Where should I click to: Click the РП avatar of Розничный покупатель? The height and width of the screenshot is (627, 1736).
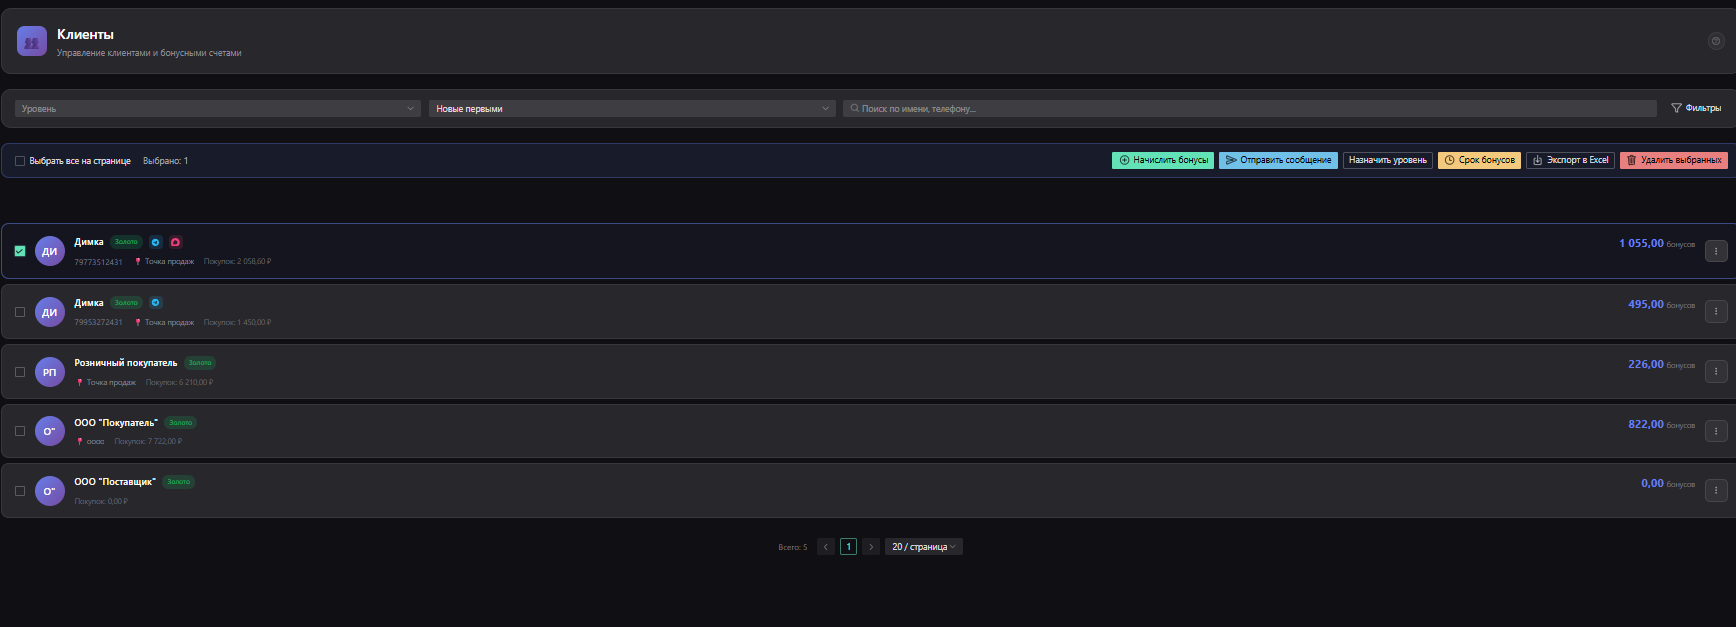[50, 372]
